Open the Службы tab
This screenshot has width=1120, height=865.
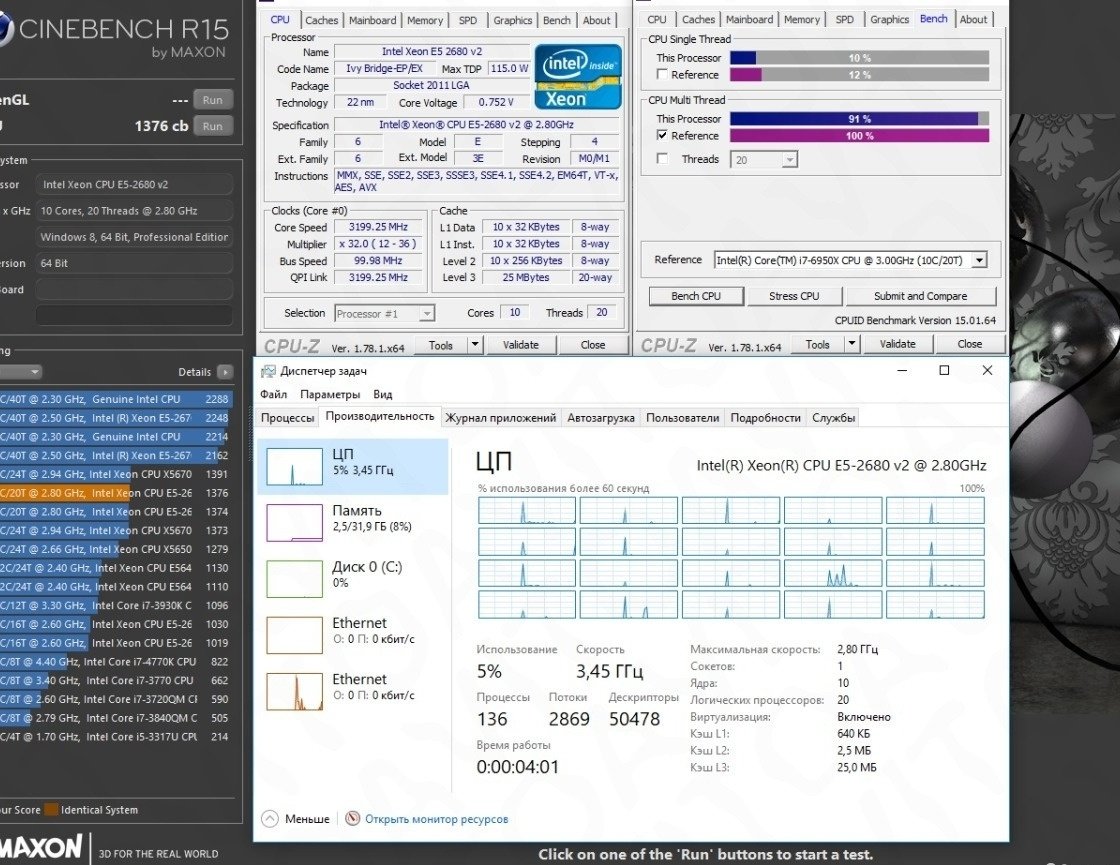(x=833, y=418)
